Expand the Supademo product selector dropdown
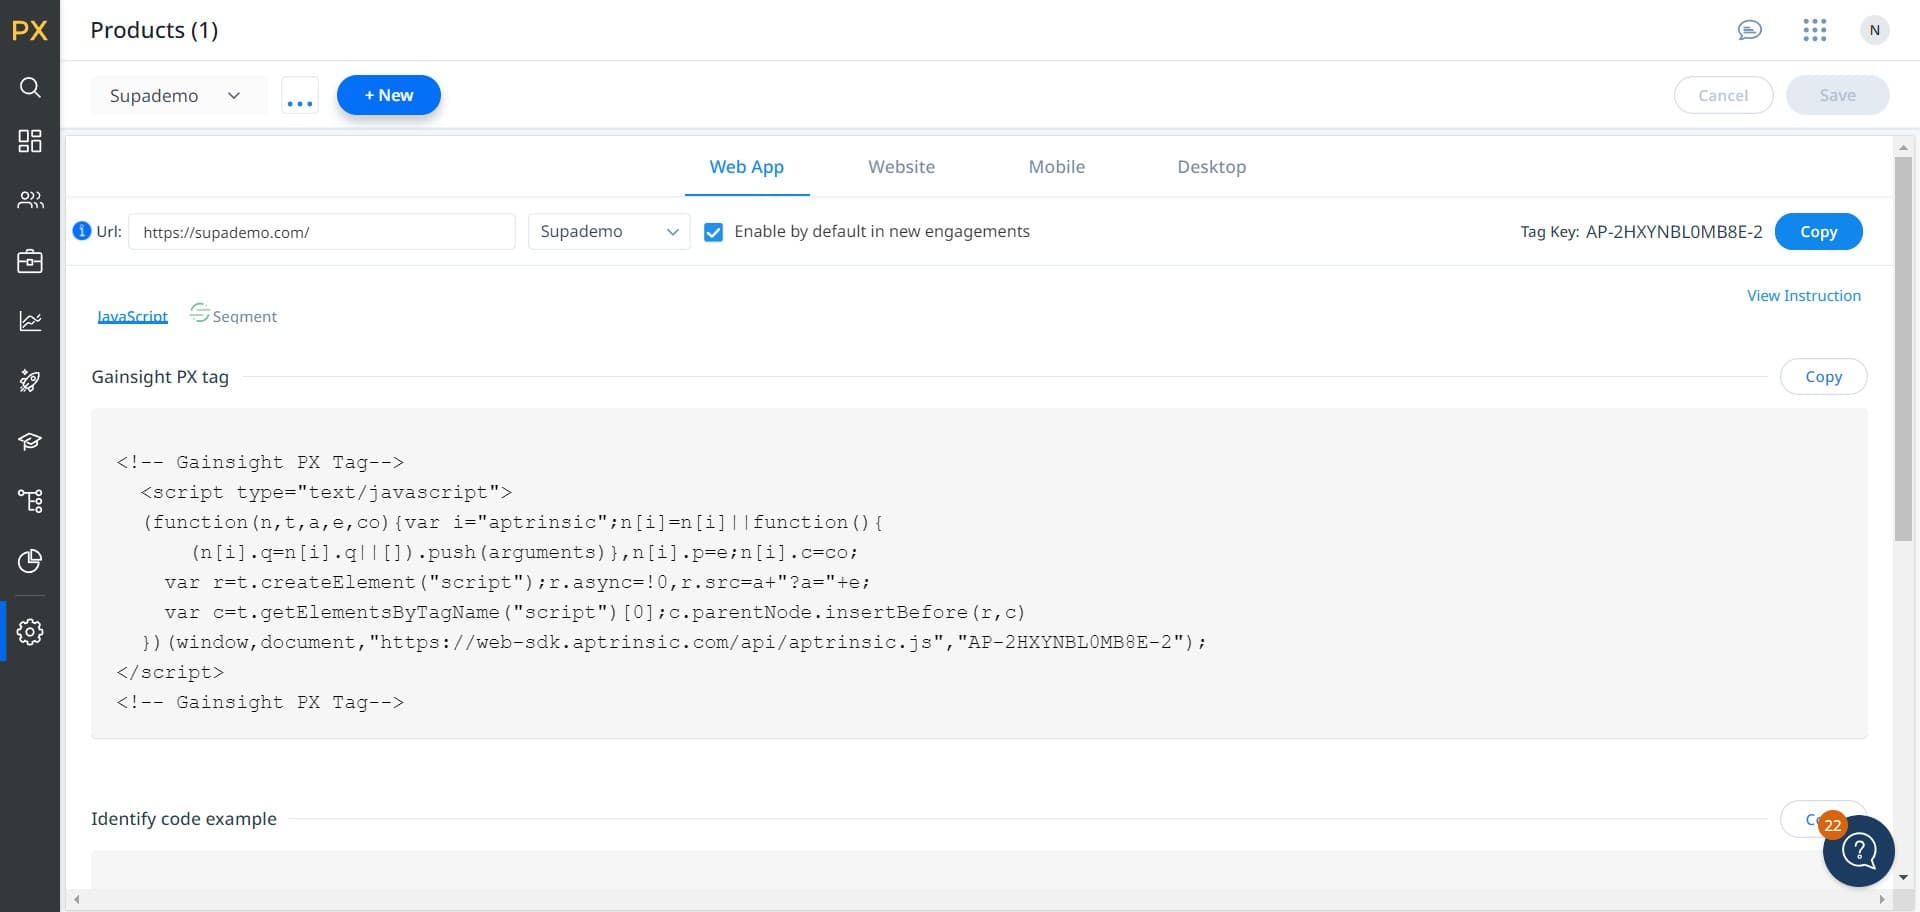Screen dimensions: 1920x912 coord(176,96)
